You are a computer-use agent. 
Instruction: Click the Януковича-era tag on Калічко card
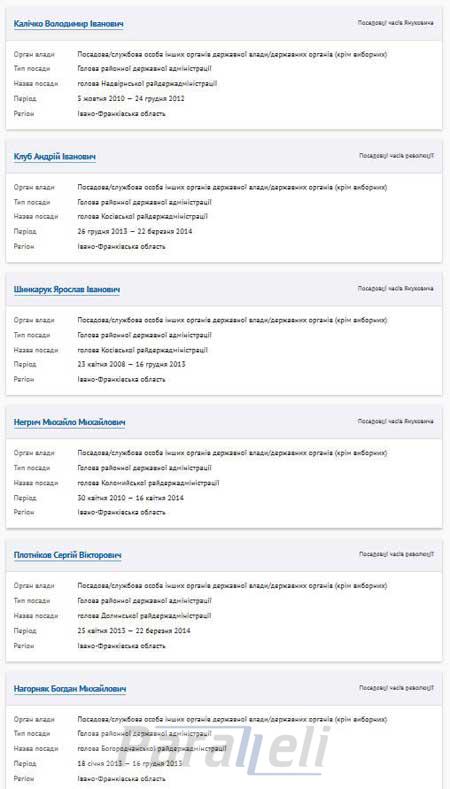point(396,23)
